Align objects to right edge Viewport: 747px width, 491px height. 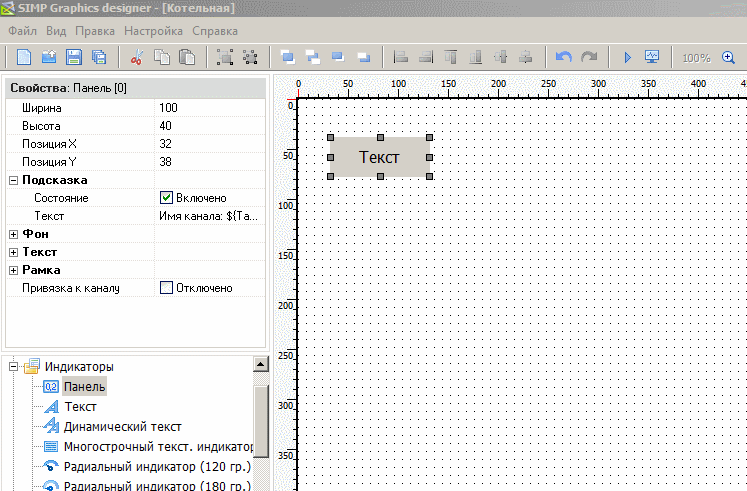click(x=426, y=57)
